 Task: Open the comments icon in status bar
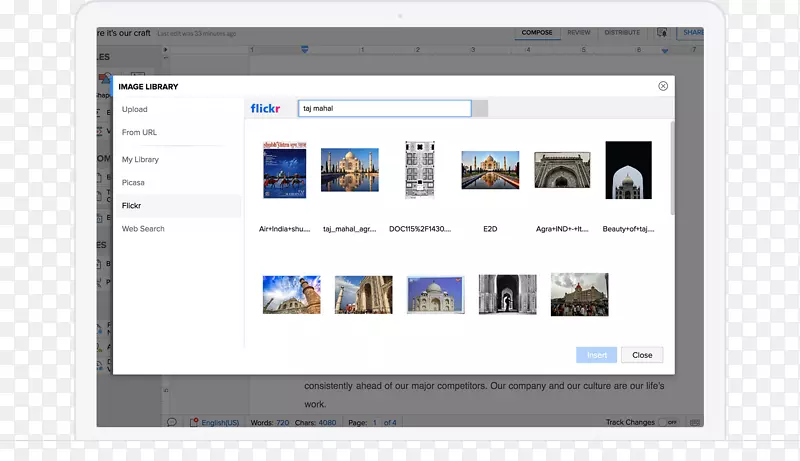[x=172, y=423]
